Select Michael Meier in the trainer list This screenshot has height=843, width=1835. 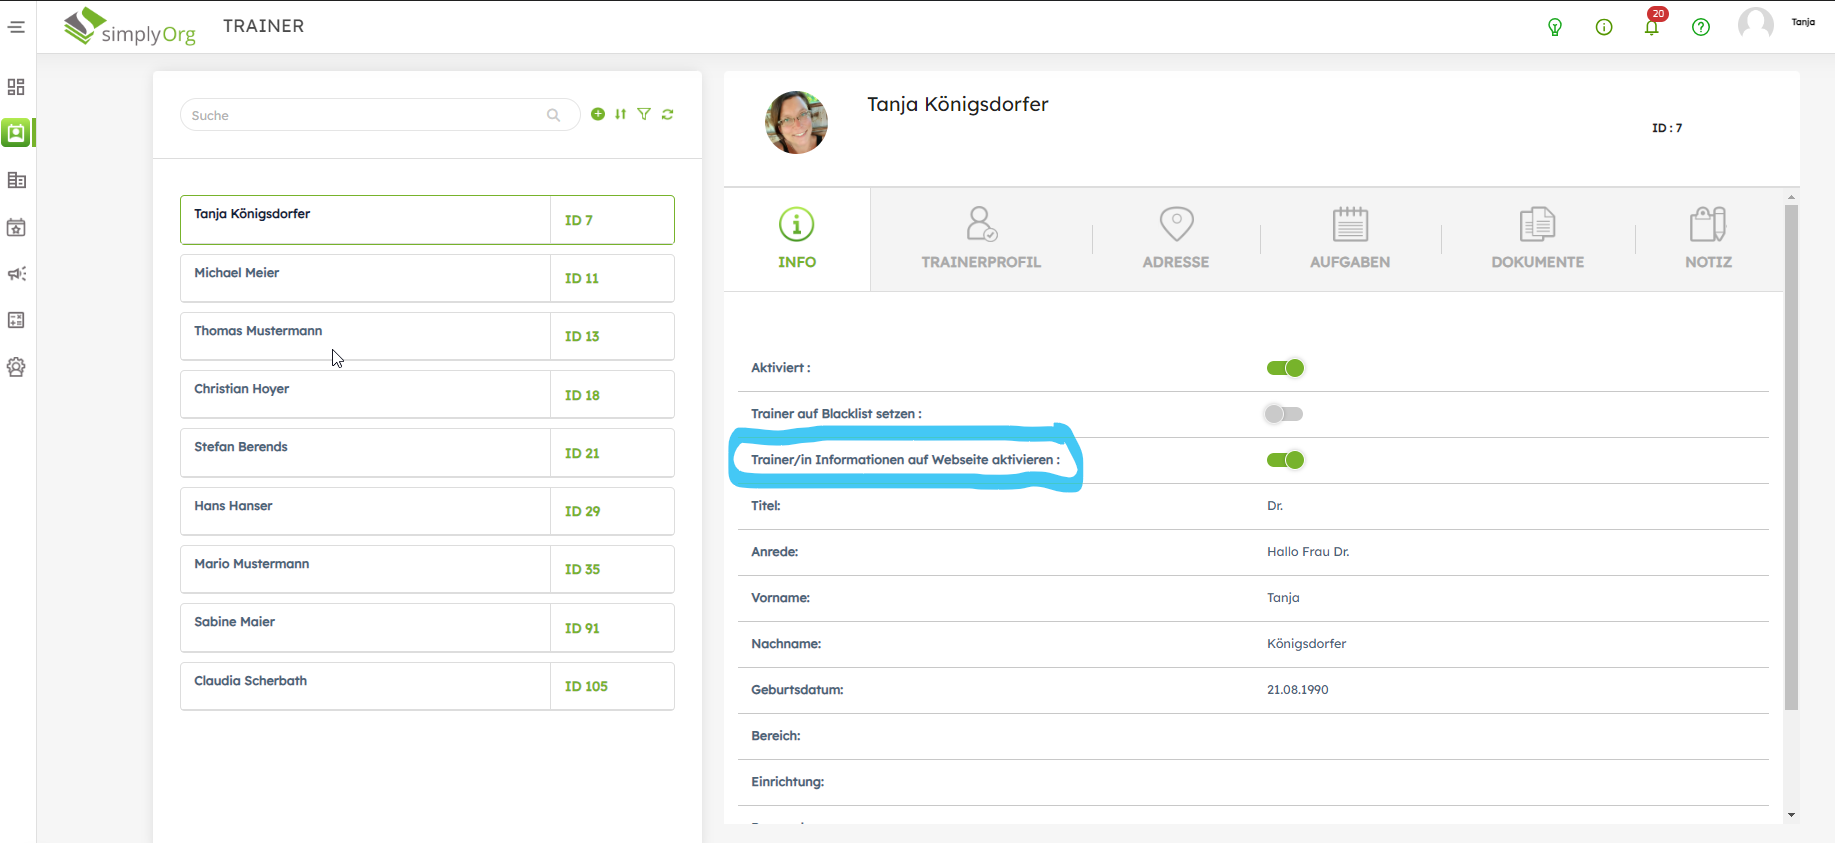point(365,278)
